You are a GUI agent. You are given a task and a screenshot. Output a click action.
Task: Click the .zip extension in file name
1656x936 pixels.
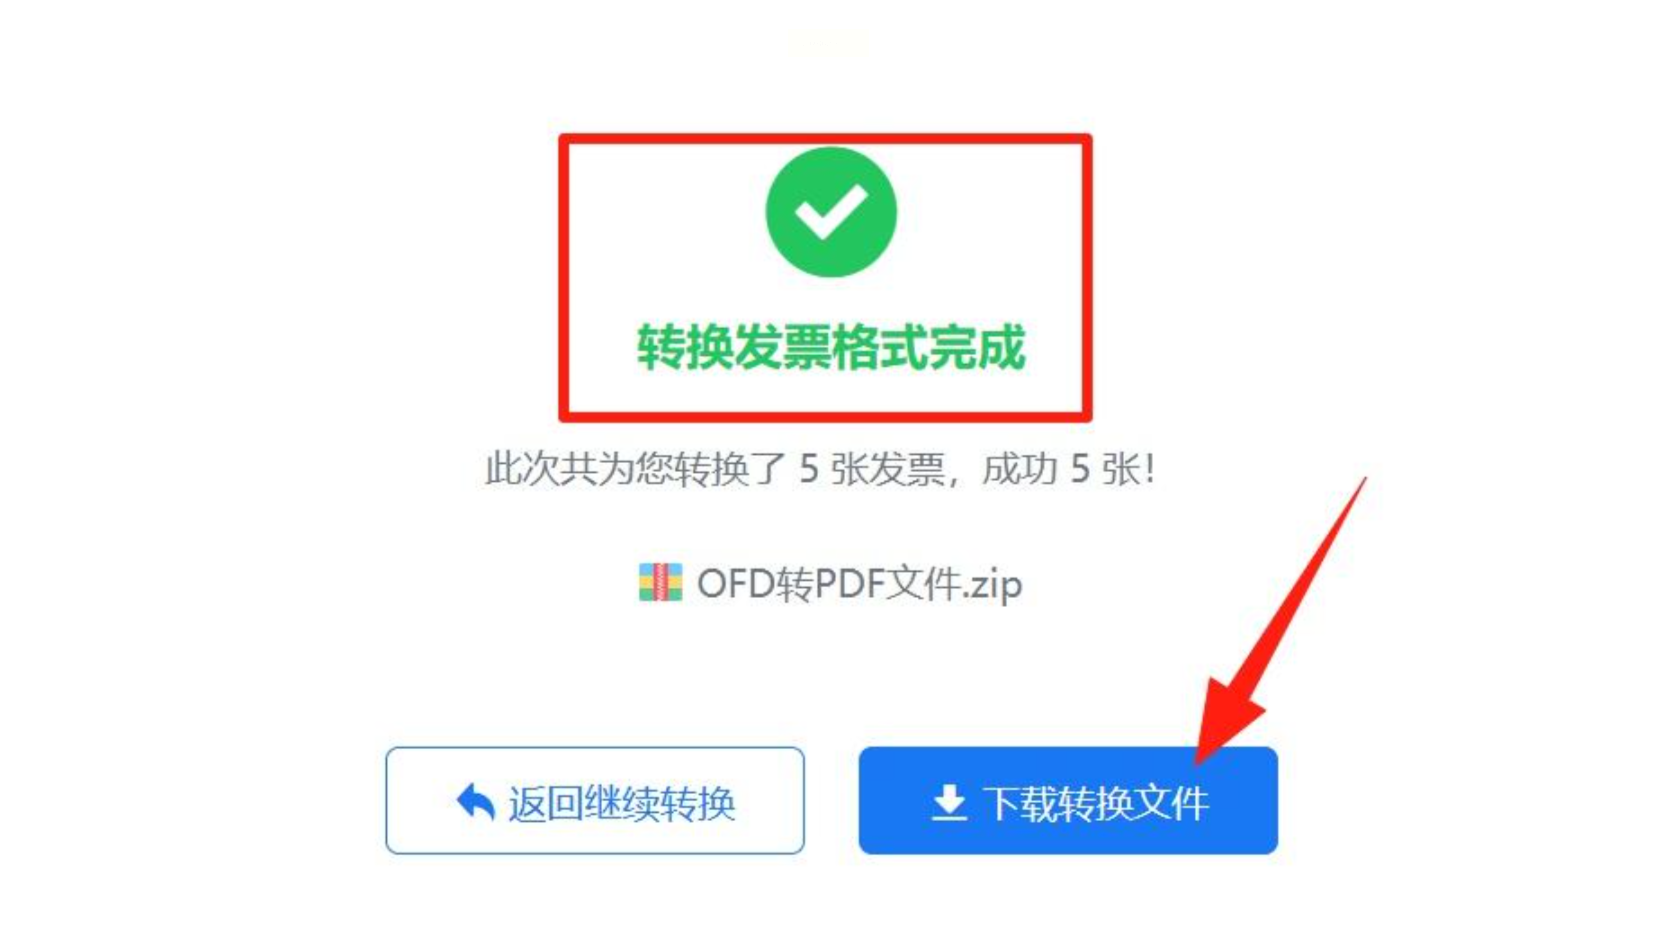(993, 585)
